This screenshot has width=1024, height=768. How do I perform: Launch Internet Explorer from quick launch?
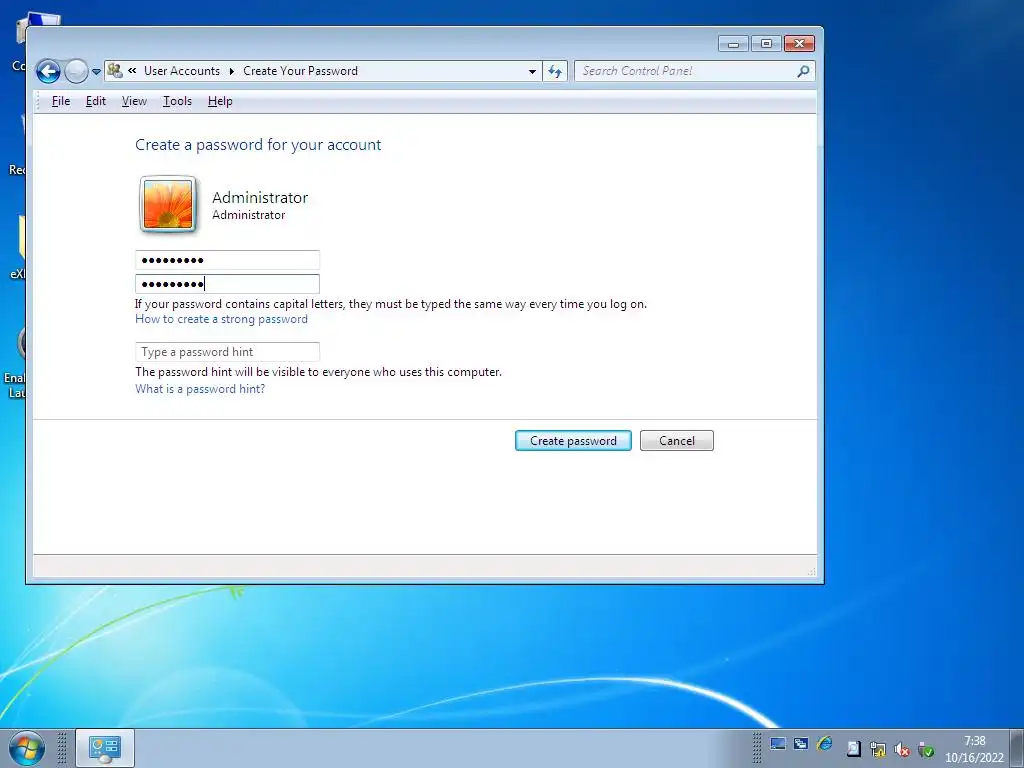824,743
